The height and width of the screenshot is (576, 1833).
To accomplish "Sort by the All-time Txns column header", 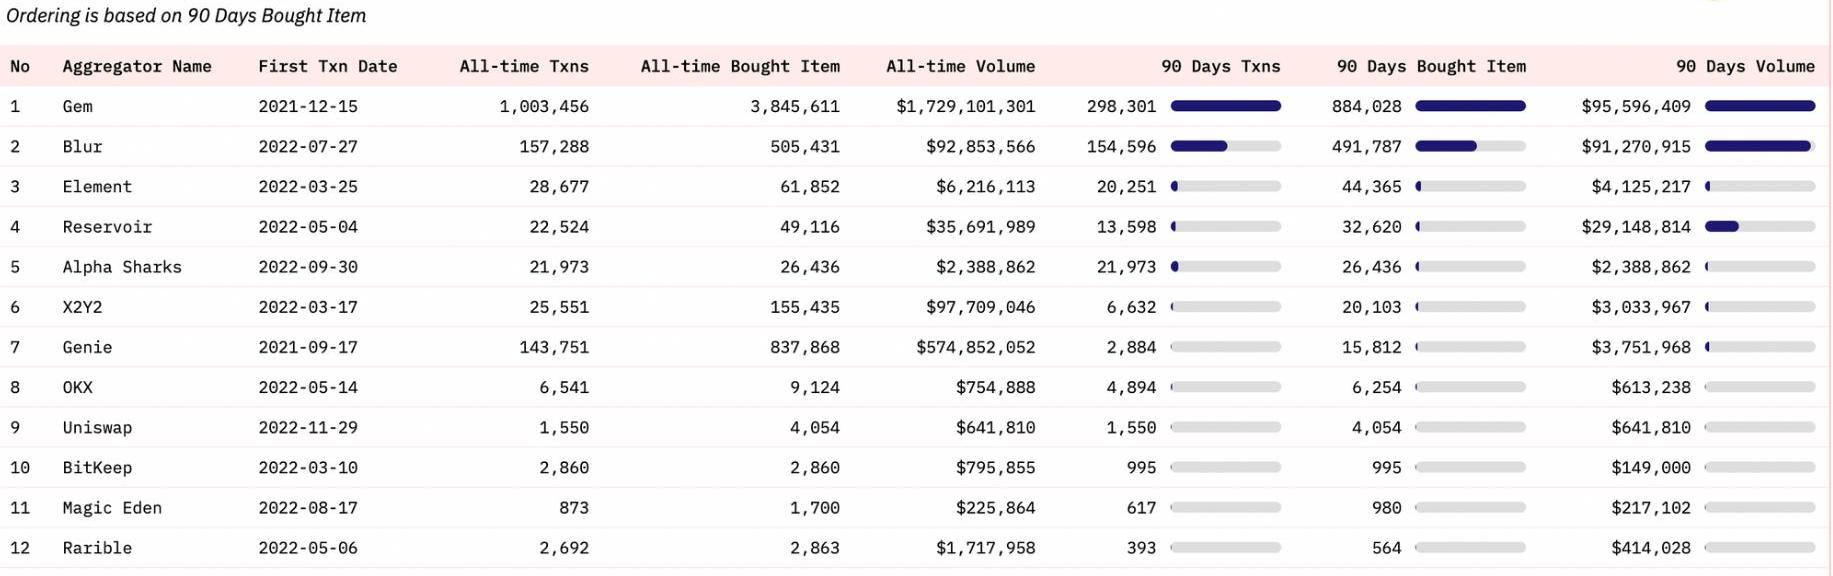I will 523,66.
